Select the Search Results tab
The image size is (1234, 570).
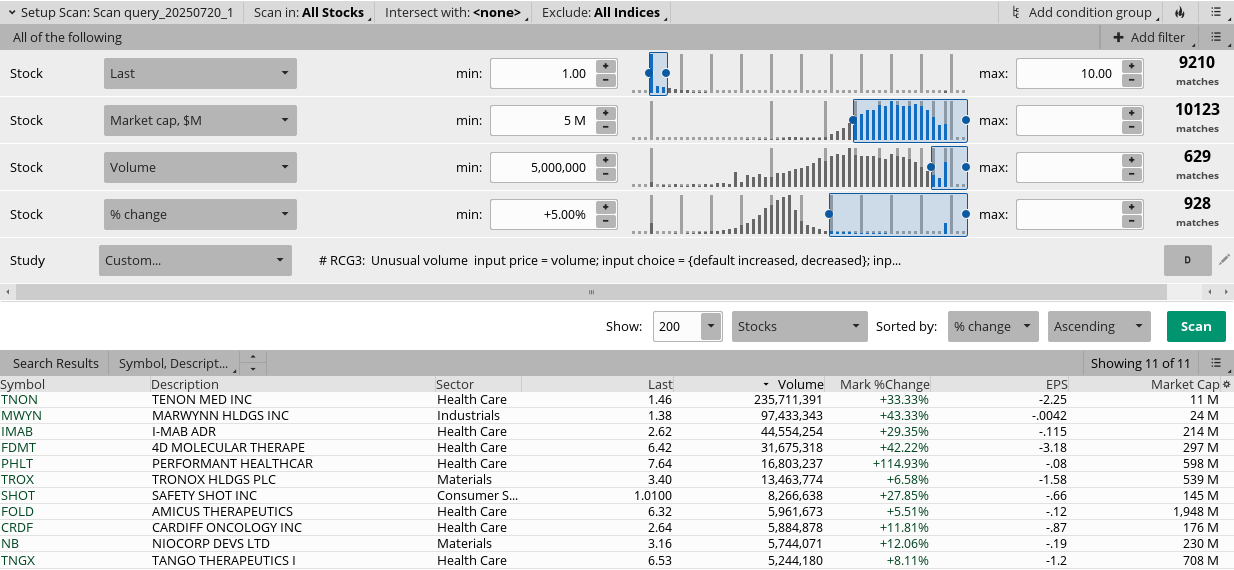point(56,363)
